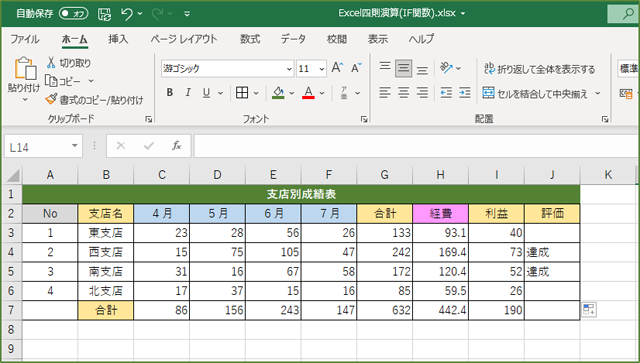This screenshot has height=363, width=640.
Task: Click into the formula bar
Action: pos(416,146)
